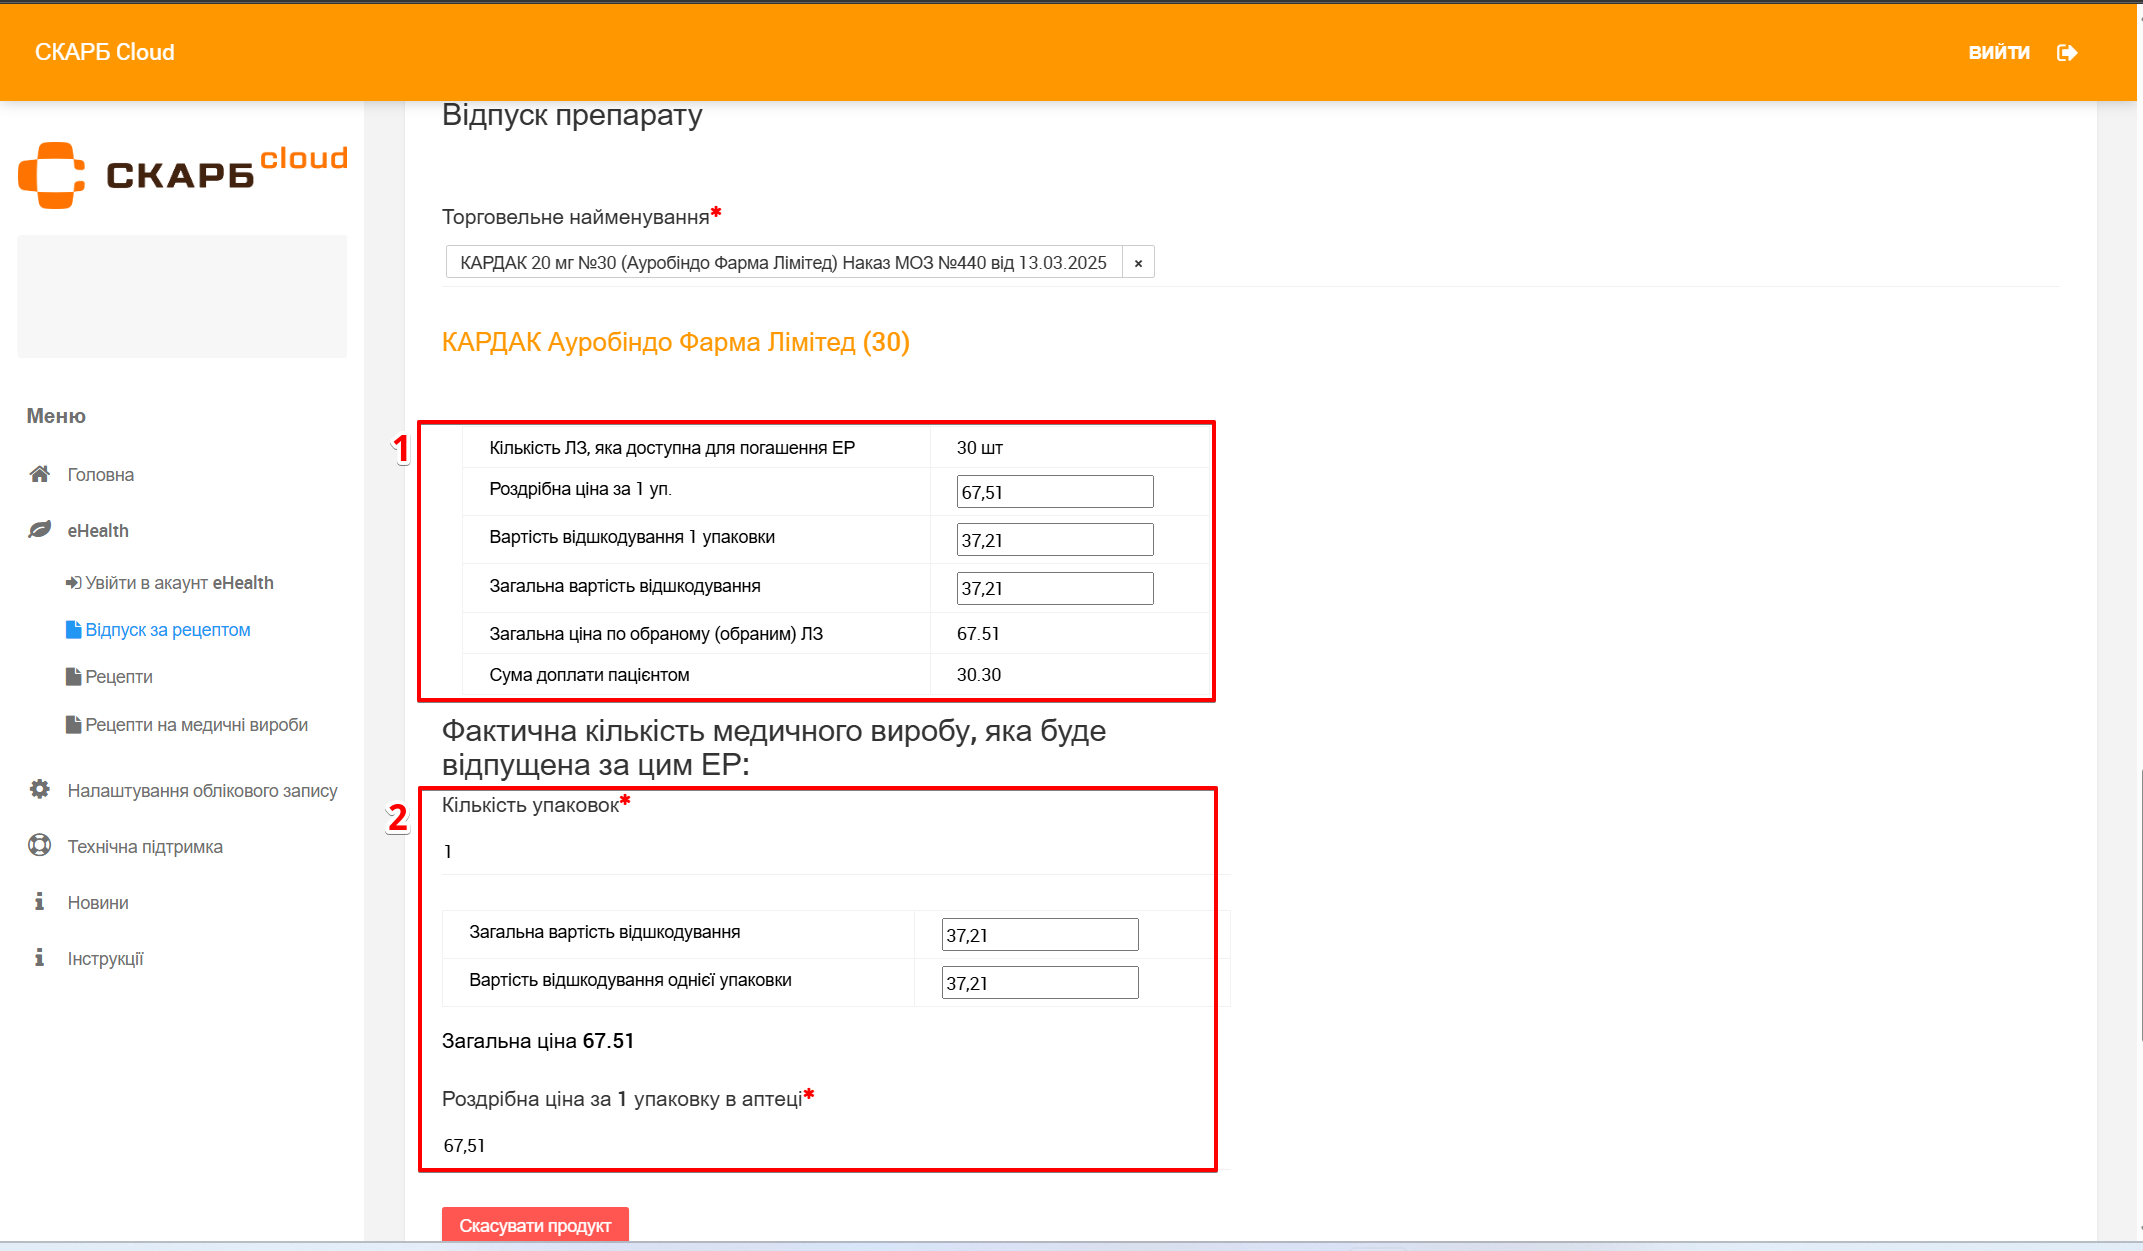
Task: Click the Роздрібна ціна за 1 уп. field
Action: point(1054,492)
